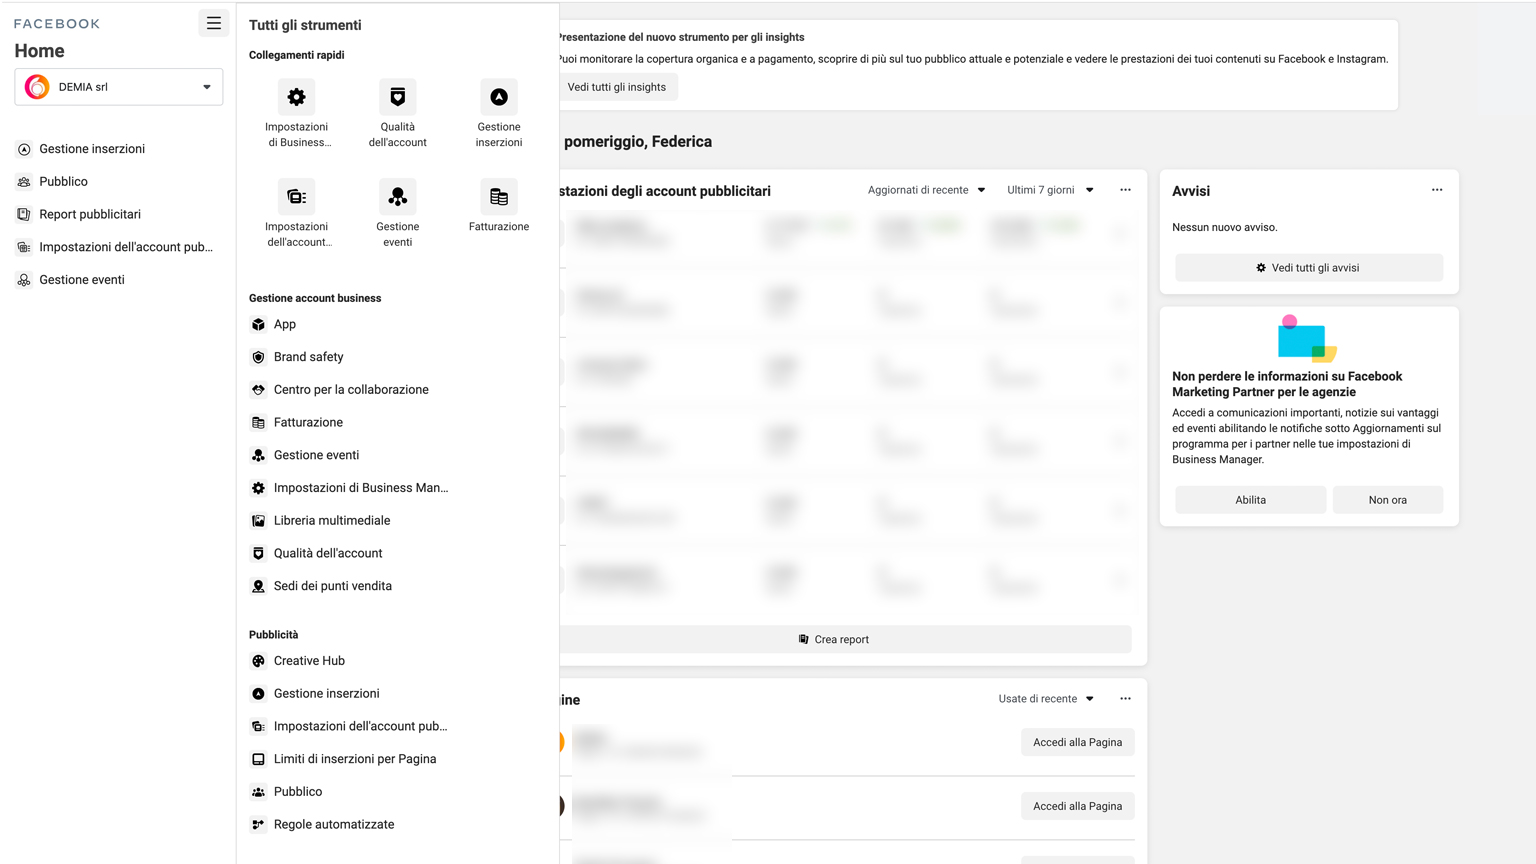Open the Usate di recente dropdown

pos(1045,699)
